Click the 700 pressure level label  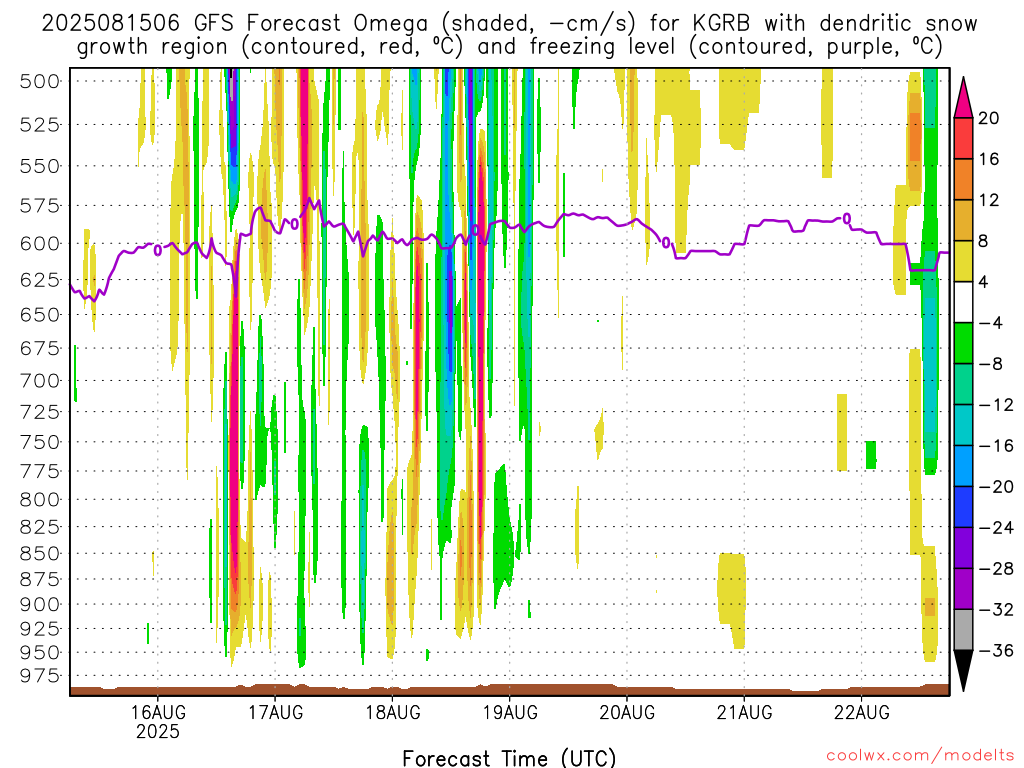point(40,380)
